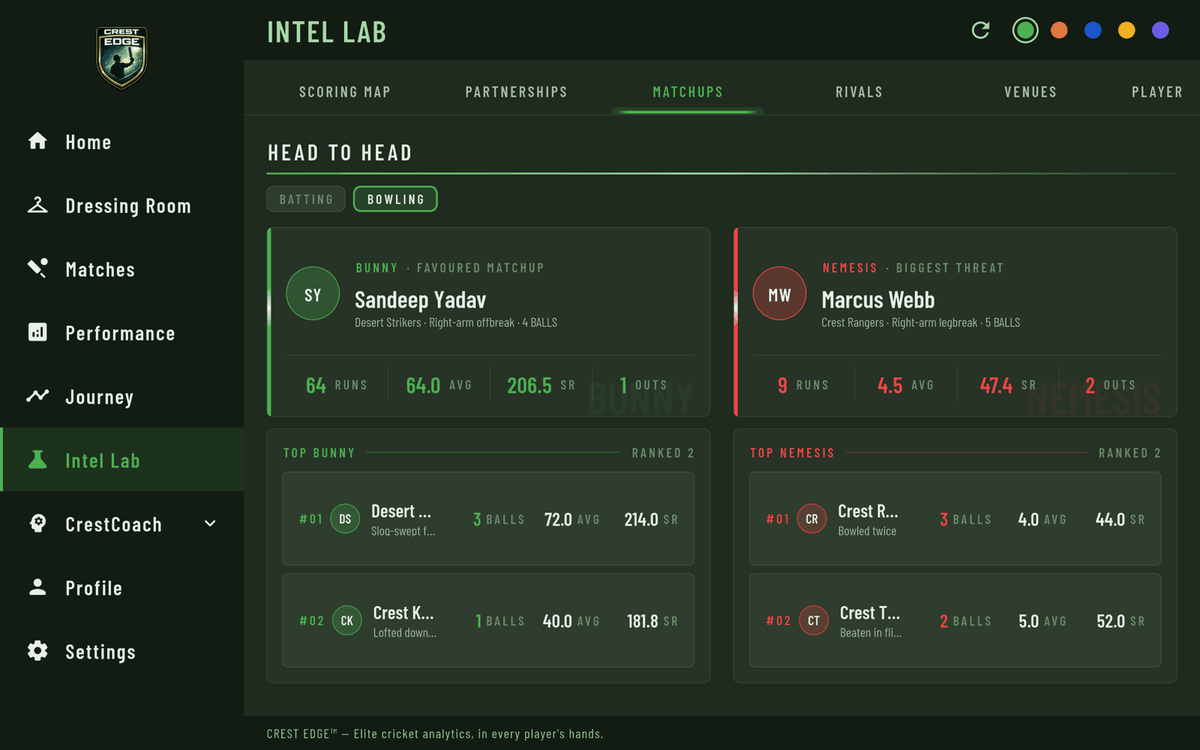The height and width of the screenshot is (750, 1200).
Task: Switch to the Scoring Map tab
Action: (345, 92)
